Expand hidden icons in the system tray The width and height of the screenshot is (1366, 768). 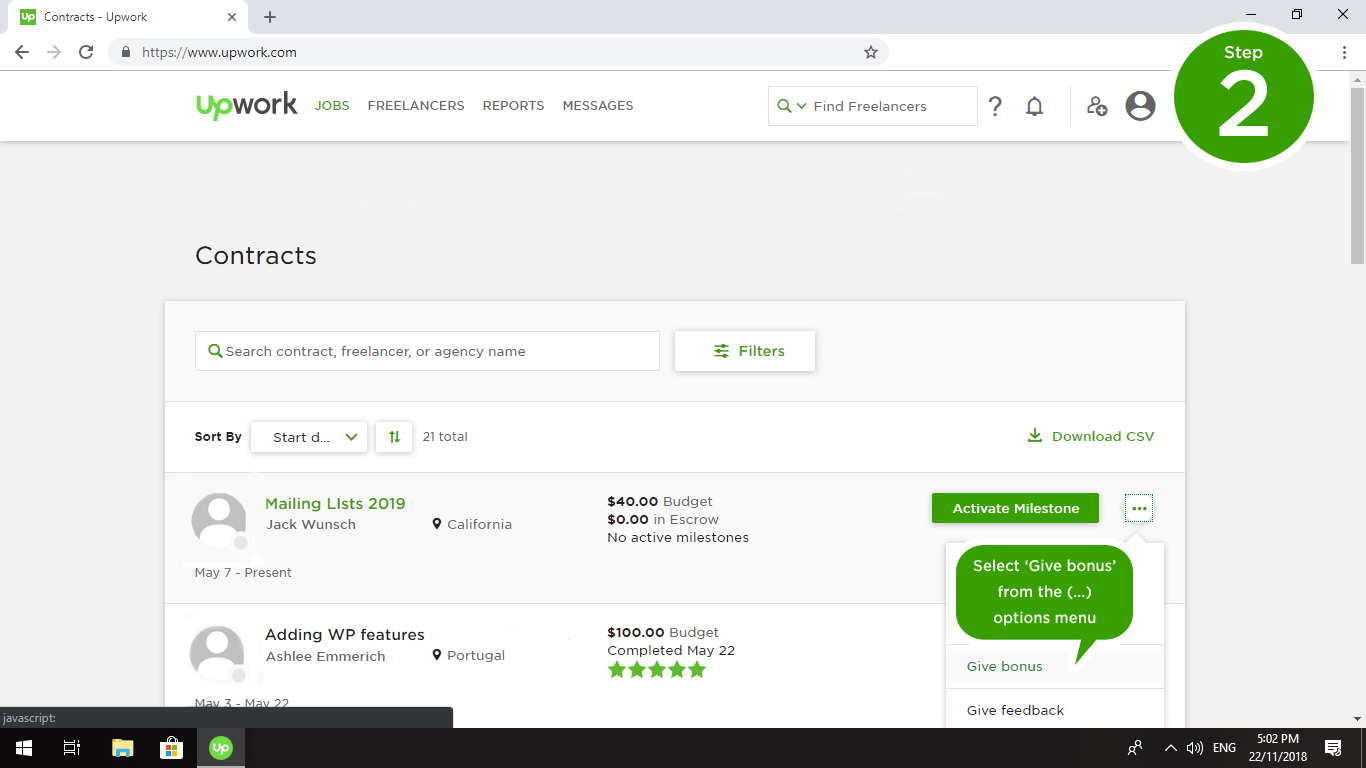click(1169, 747)
